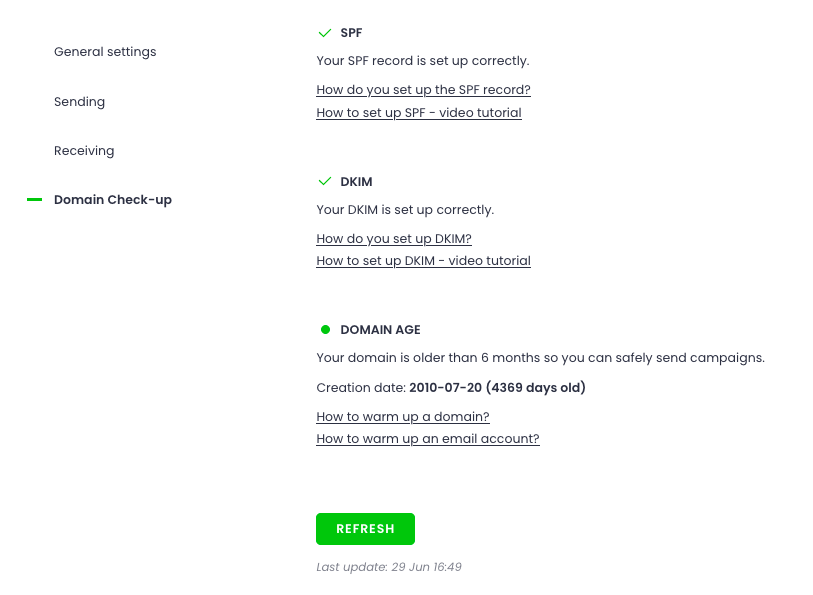813x595 pixels.
Task: Open the domain warm-up guide
Action: [402, 416]
